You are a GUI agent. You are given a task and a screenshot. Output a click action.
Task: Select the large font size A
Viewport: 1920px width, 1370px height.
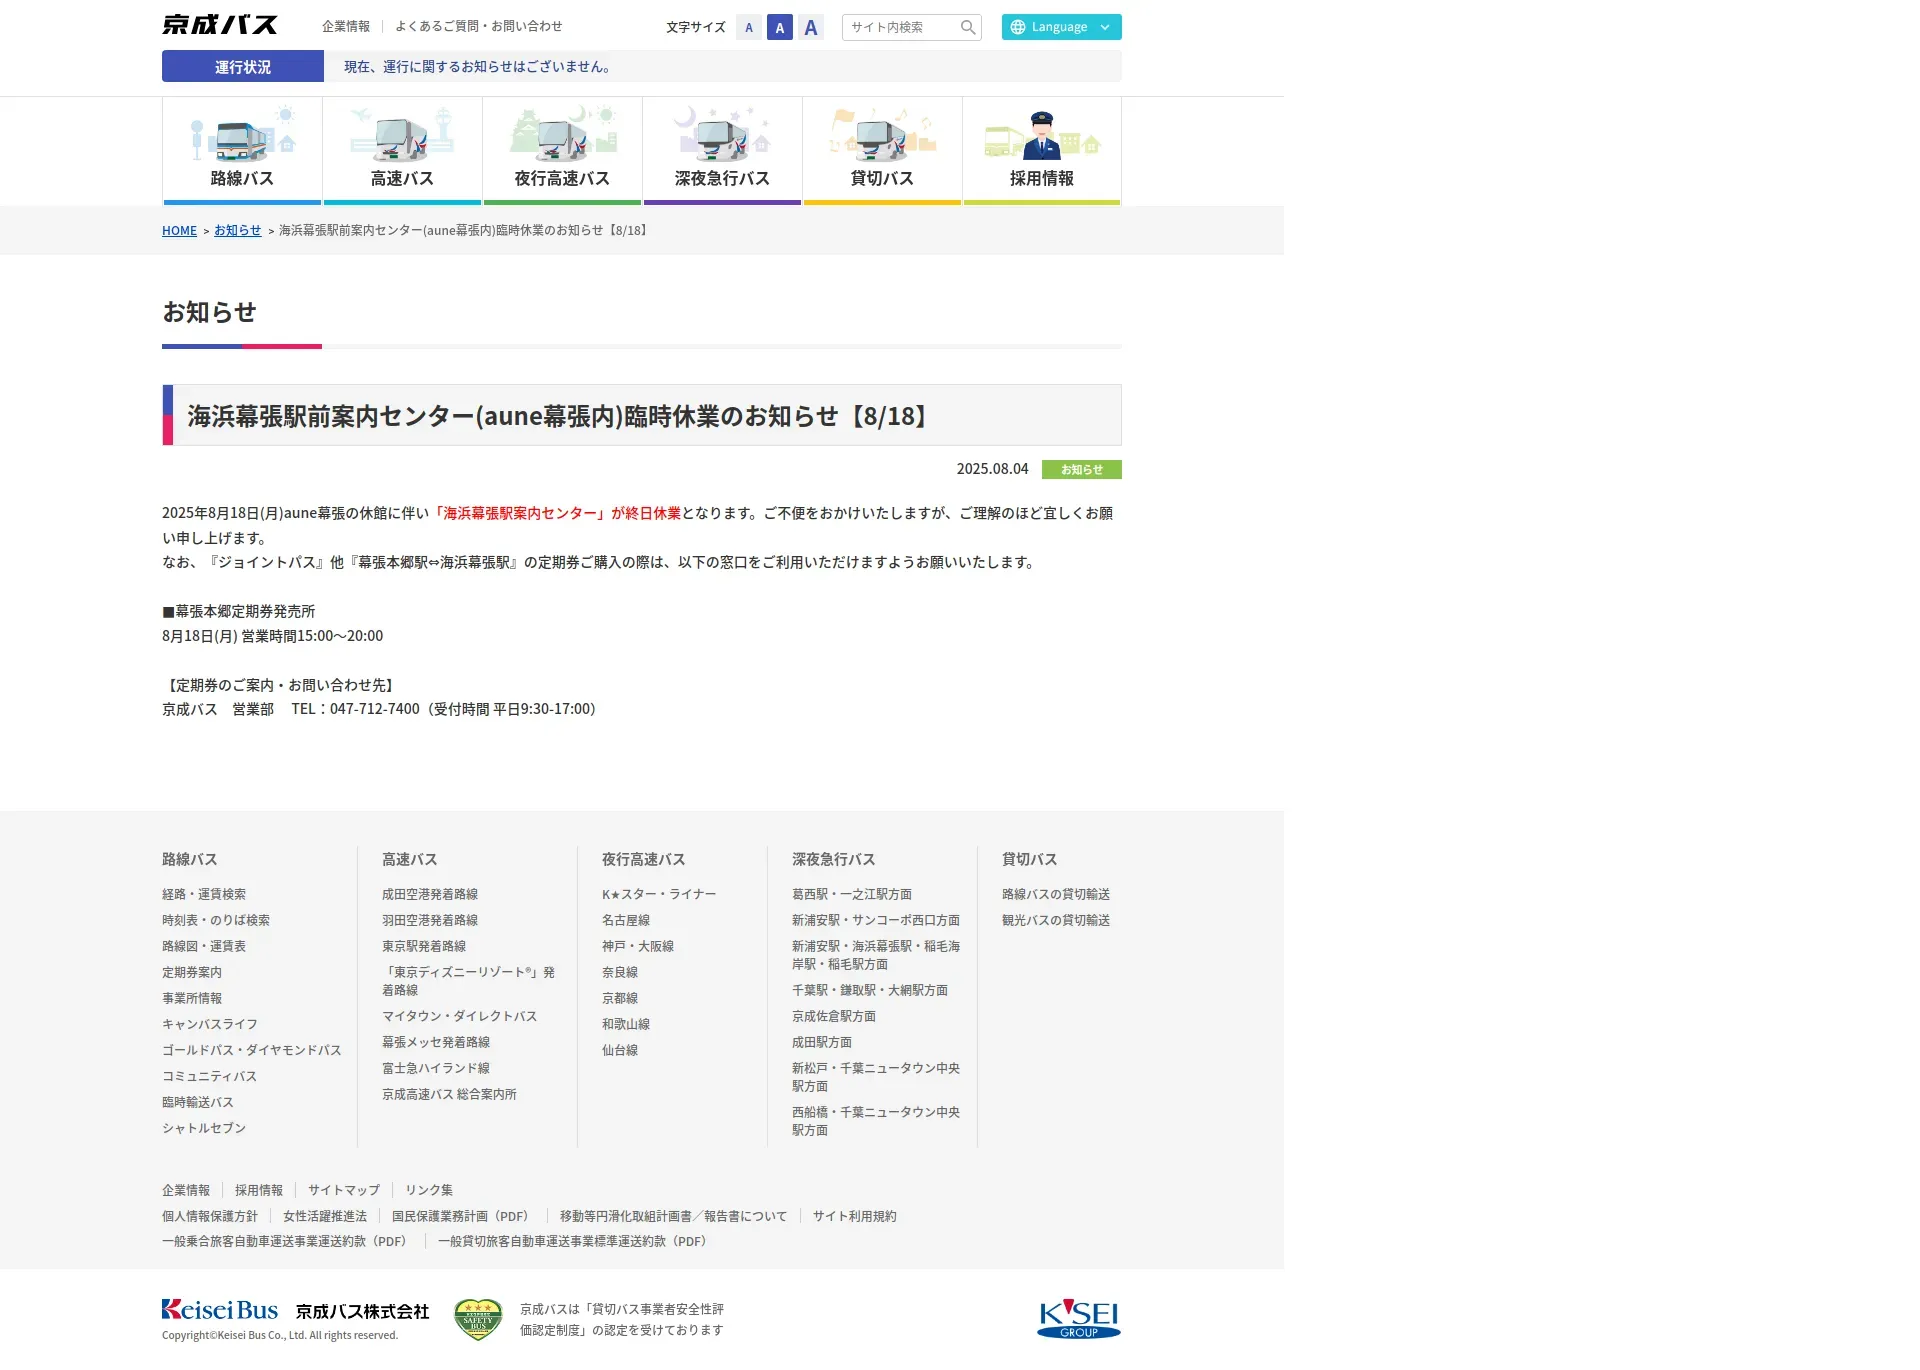[x=811, y=27]
